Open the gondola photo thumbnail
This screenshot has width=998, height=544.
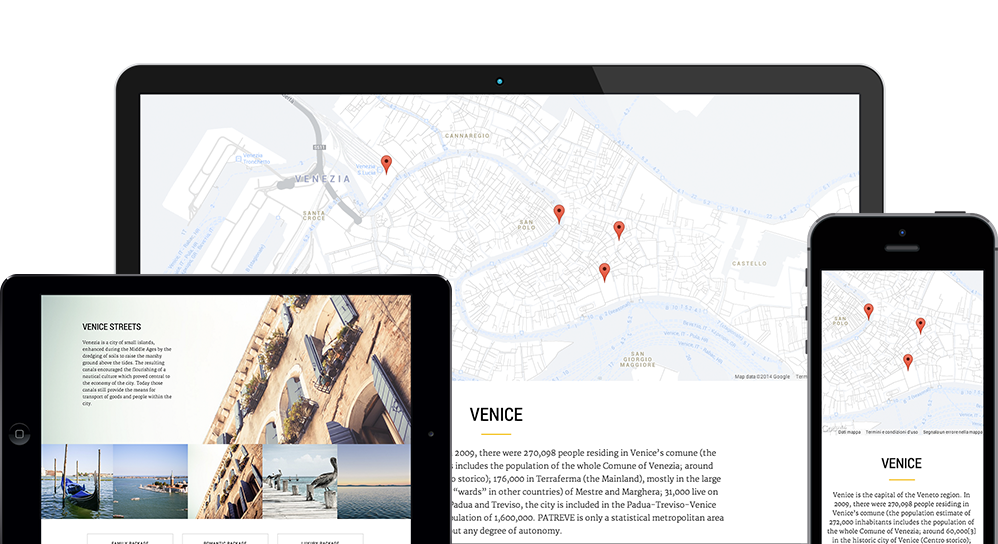coord(77,481)
